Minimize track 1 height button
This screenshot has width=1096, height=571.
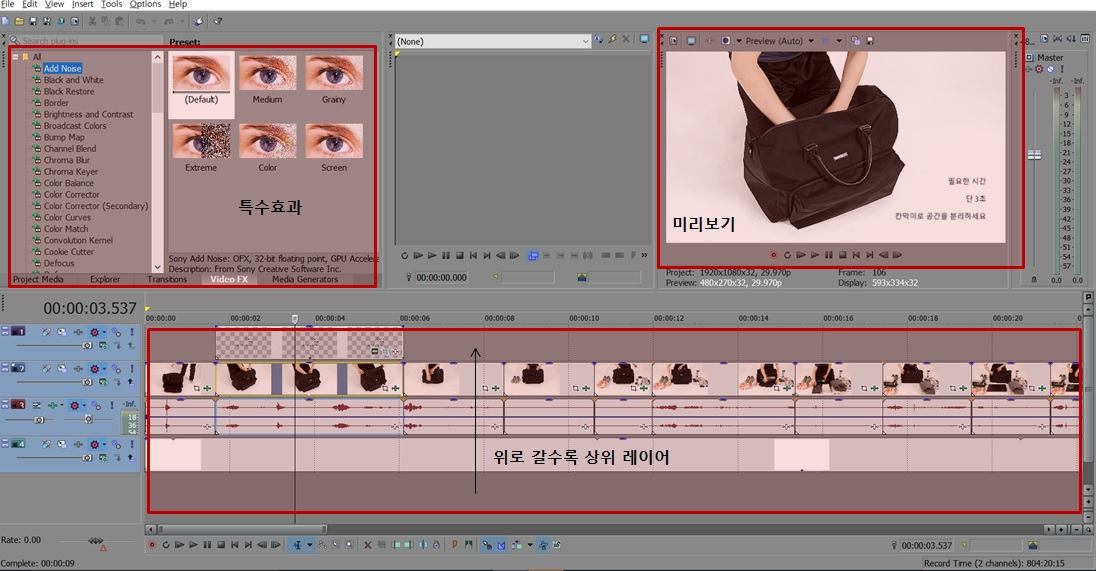[5, 328]
